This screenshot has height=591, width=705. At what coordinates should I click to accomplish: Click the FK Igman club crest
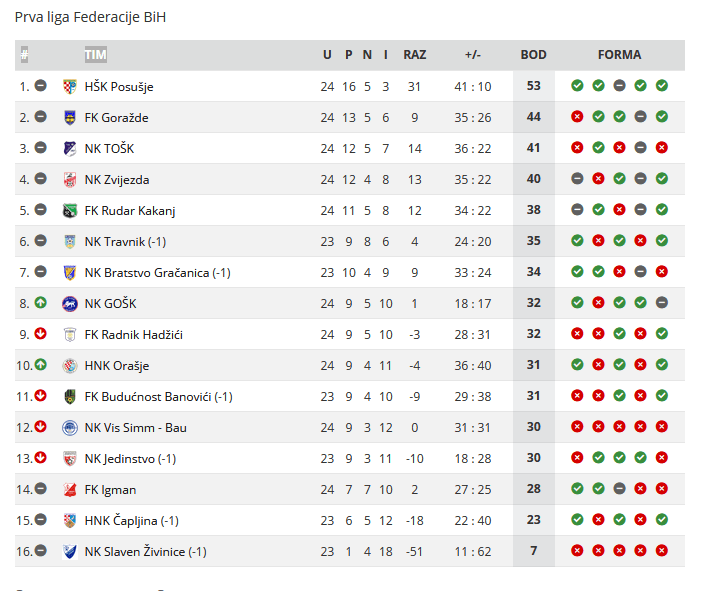click(x=70, y=490)
